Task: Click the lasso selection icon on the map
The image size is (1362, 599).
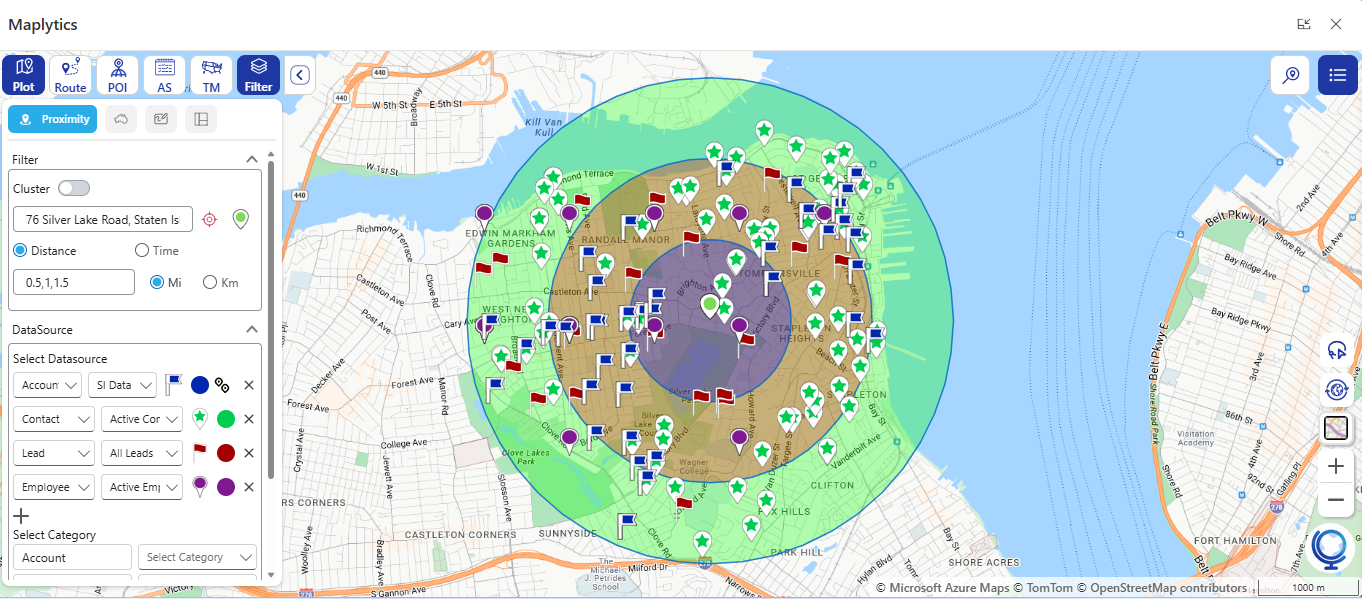Action: tap(1336, 351)
